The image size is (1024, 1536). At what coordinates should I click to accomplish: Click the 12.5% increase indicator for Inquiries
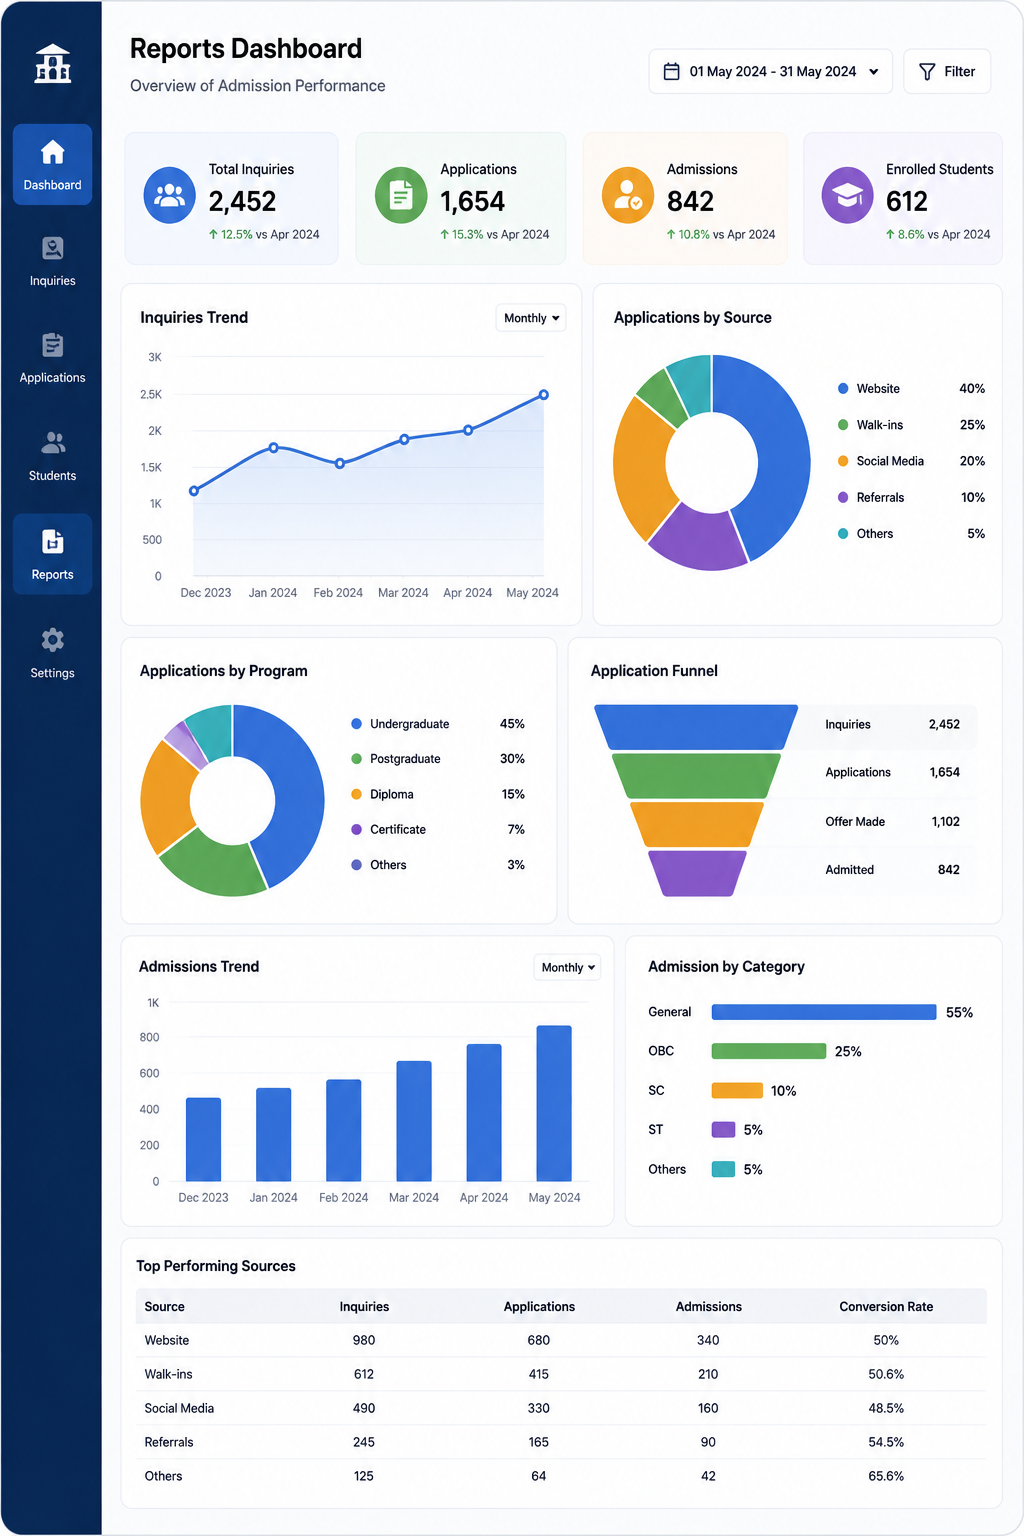point(231,234)
